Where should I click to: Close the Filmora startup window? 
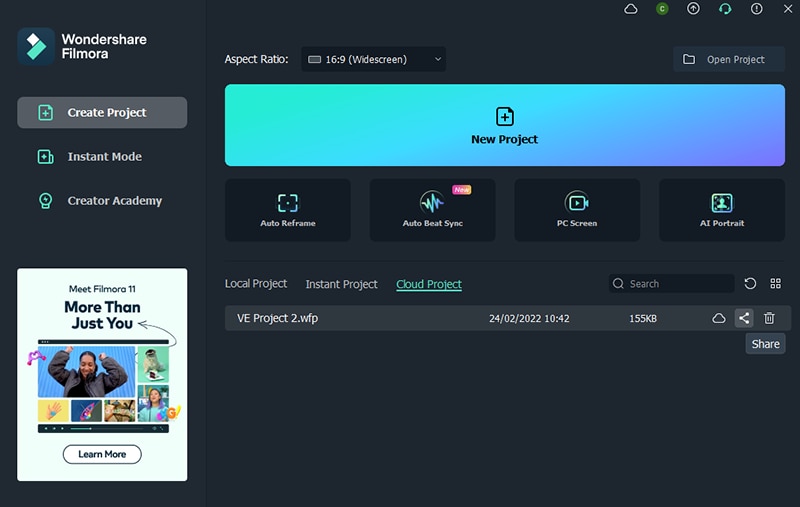pyautogui.click(x=788, y=9)
